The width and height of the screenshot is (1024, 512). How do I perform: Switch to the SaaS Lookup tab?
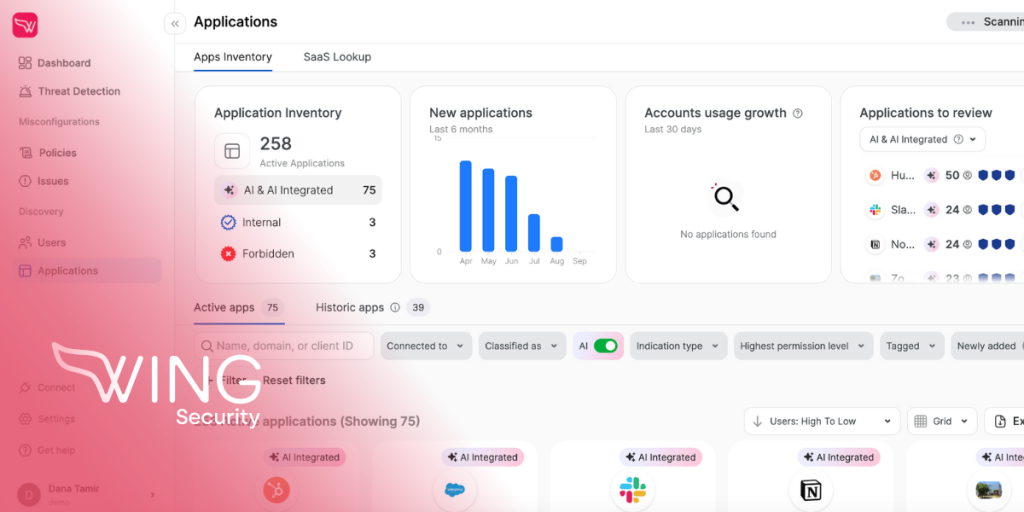tap(337, 57)
